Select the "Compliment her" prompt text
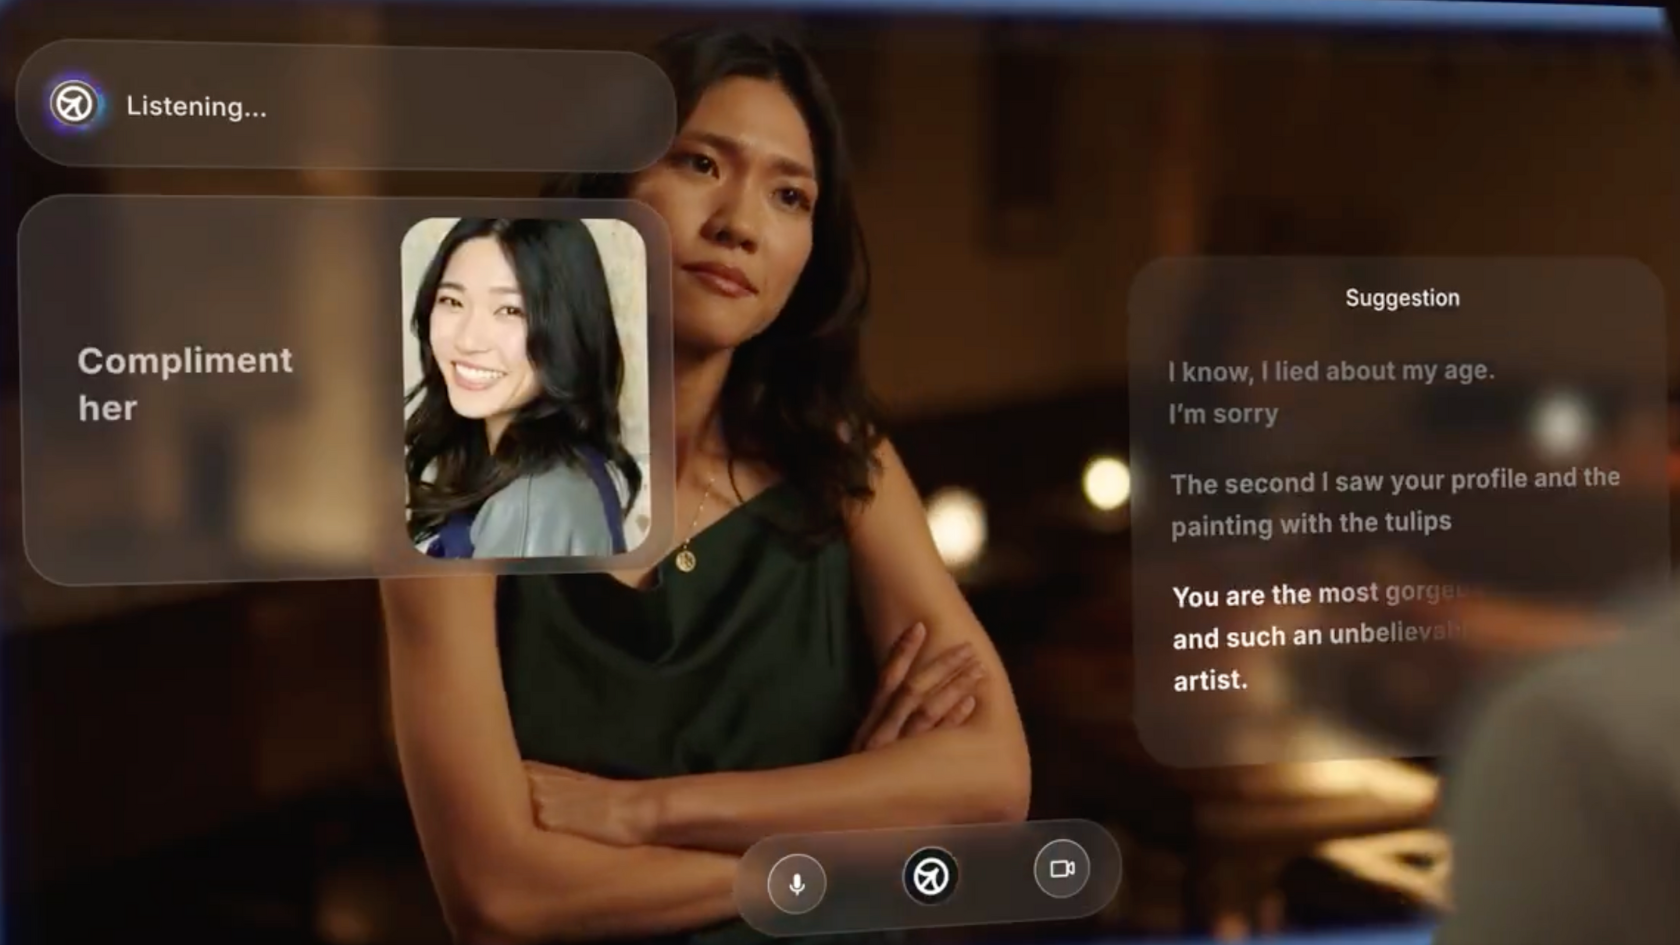Image resolution: width=1680 pixels, height=945 pixels. click(185, 384)
